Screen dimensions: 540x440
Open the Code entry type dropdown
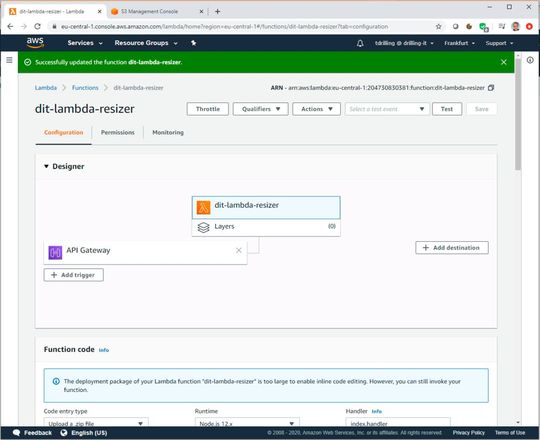[96, 422]
